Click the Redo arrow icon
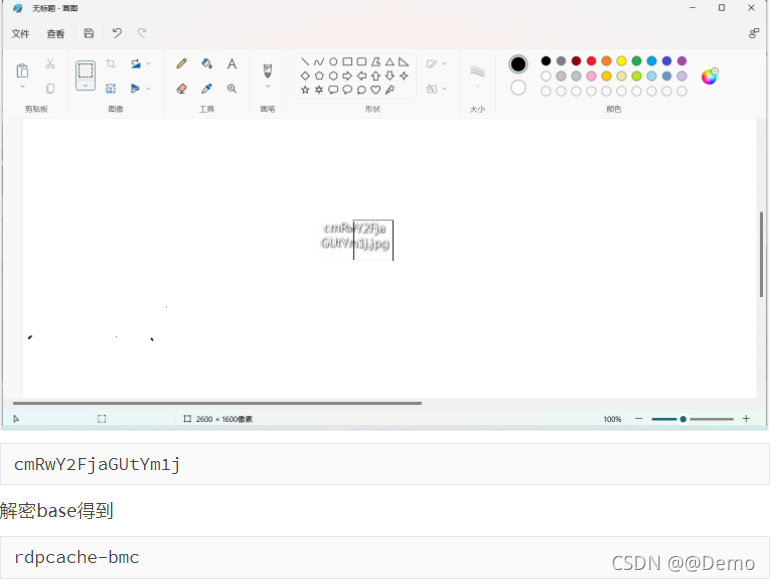This screenshot has height=581, width=770. pyautogui.click(x=142, y=33)
